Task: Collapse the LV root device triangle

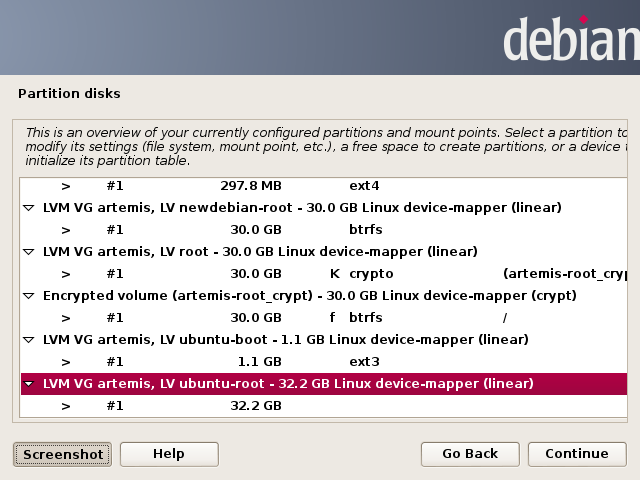Action: tap(29, 252)
